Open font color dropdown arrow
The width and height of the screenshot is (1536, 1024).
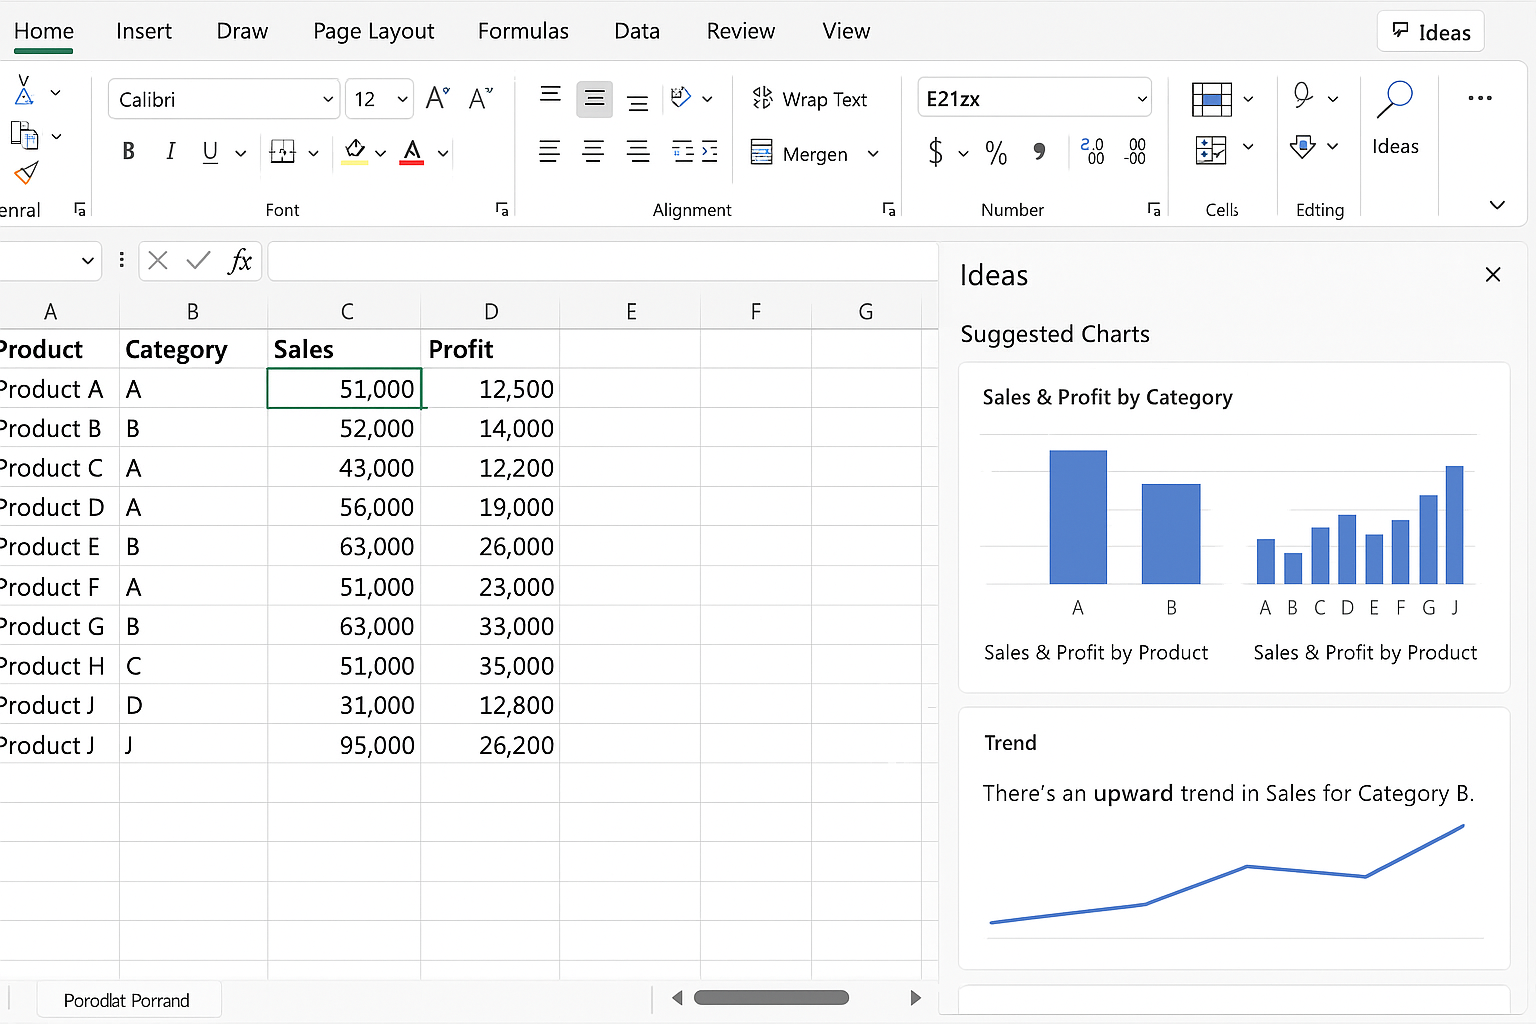pyautogui.click(x=442, y=153)
